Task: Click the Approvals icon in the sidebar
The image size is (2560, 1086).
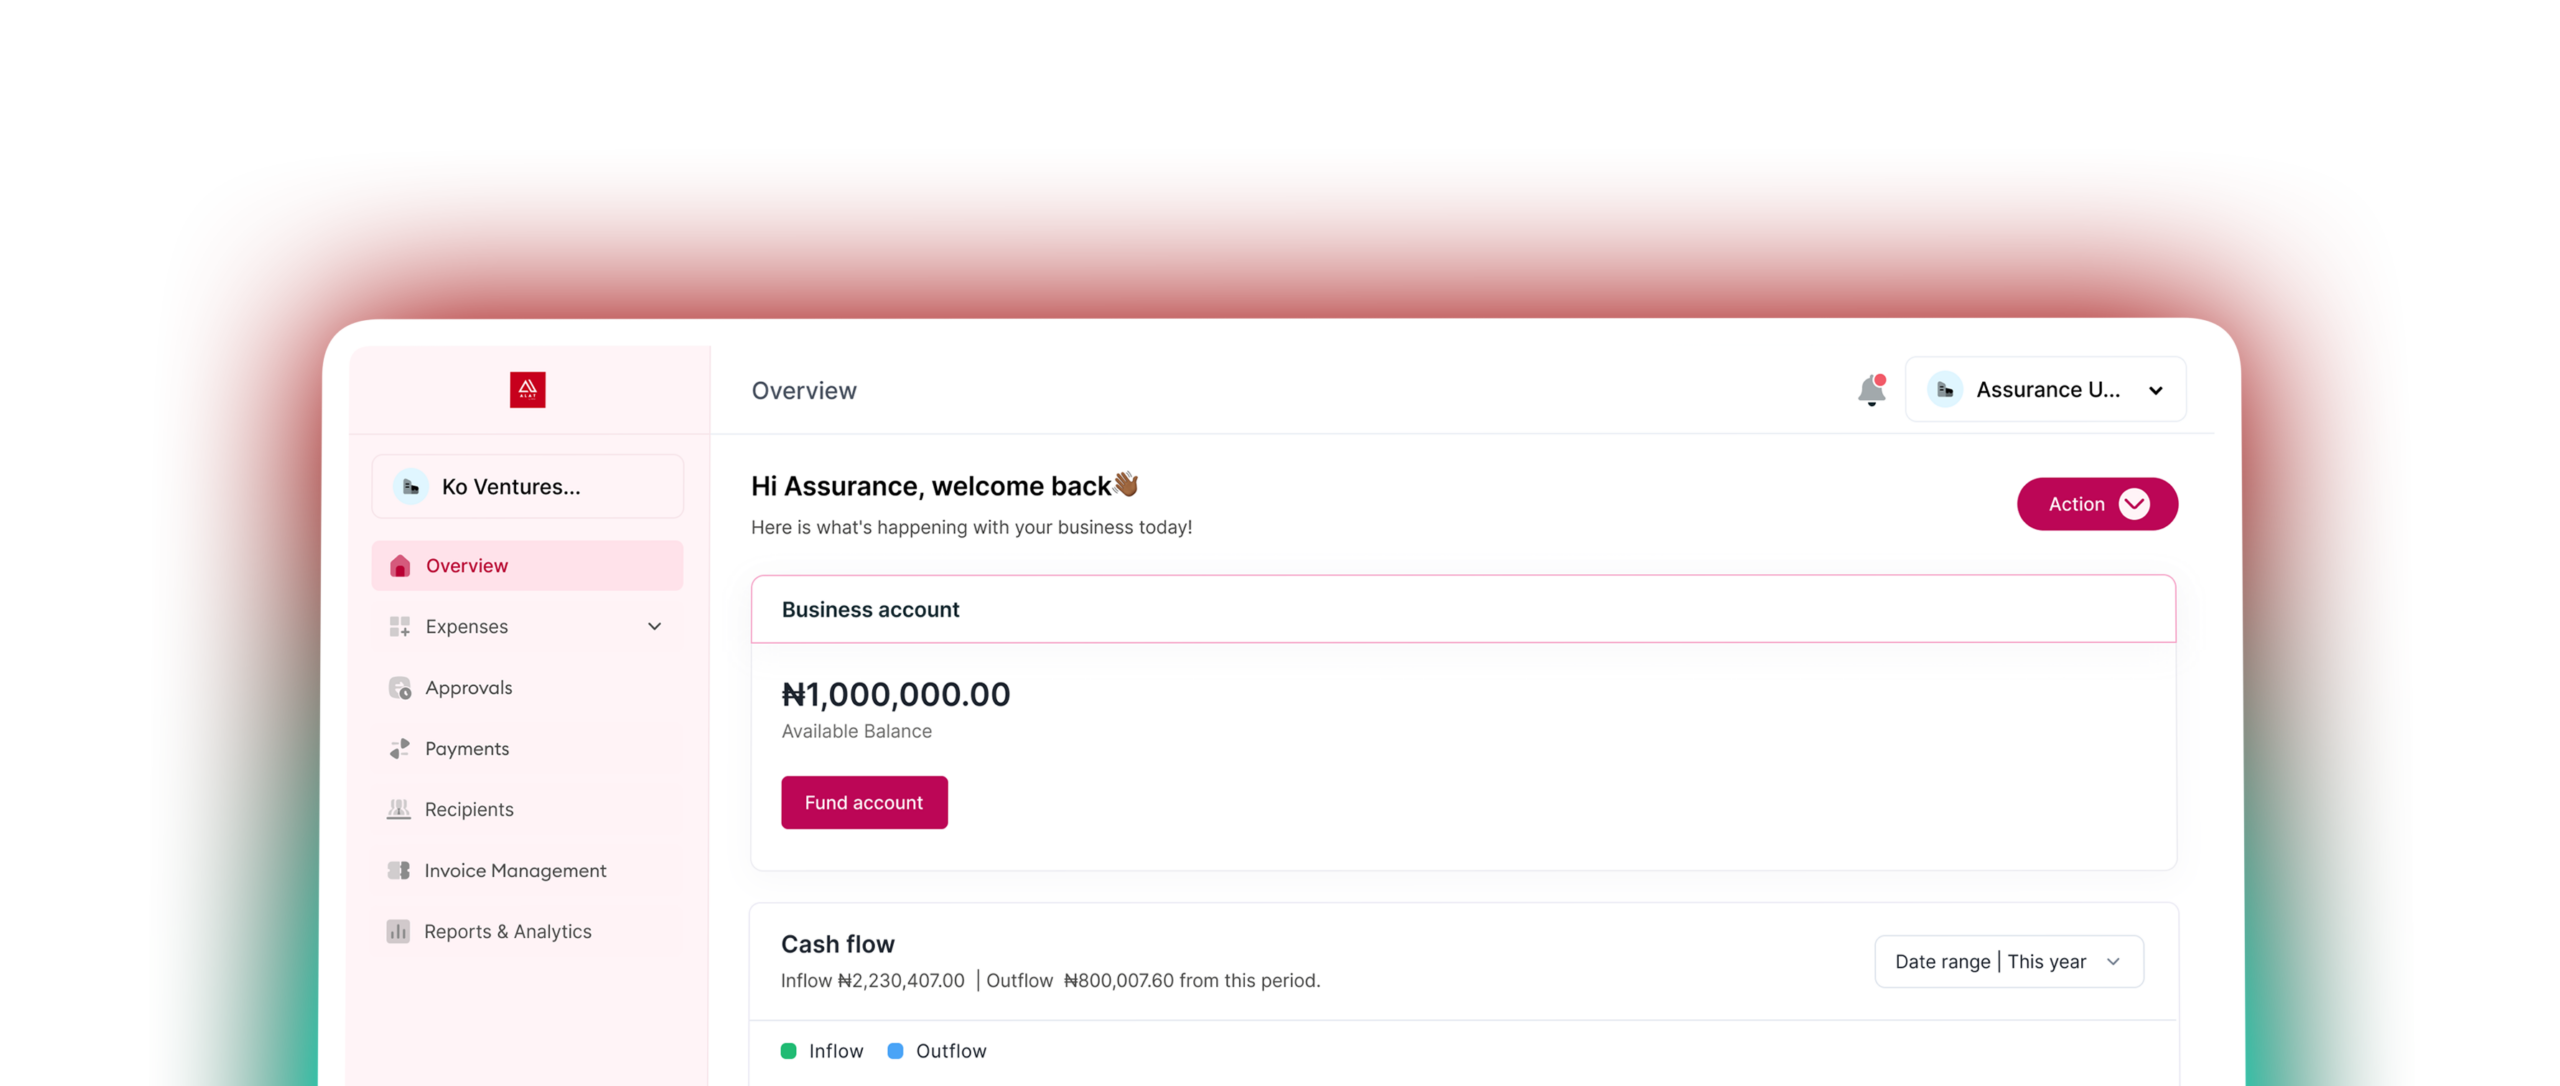Action: pos(400,688)
